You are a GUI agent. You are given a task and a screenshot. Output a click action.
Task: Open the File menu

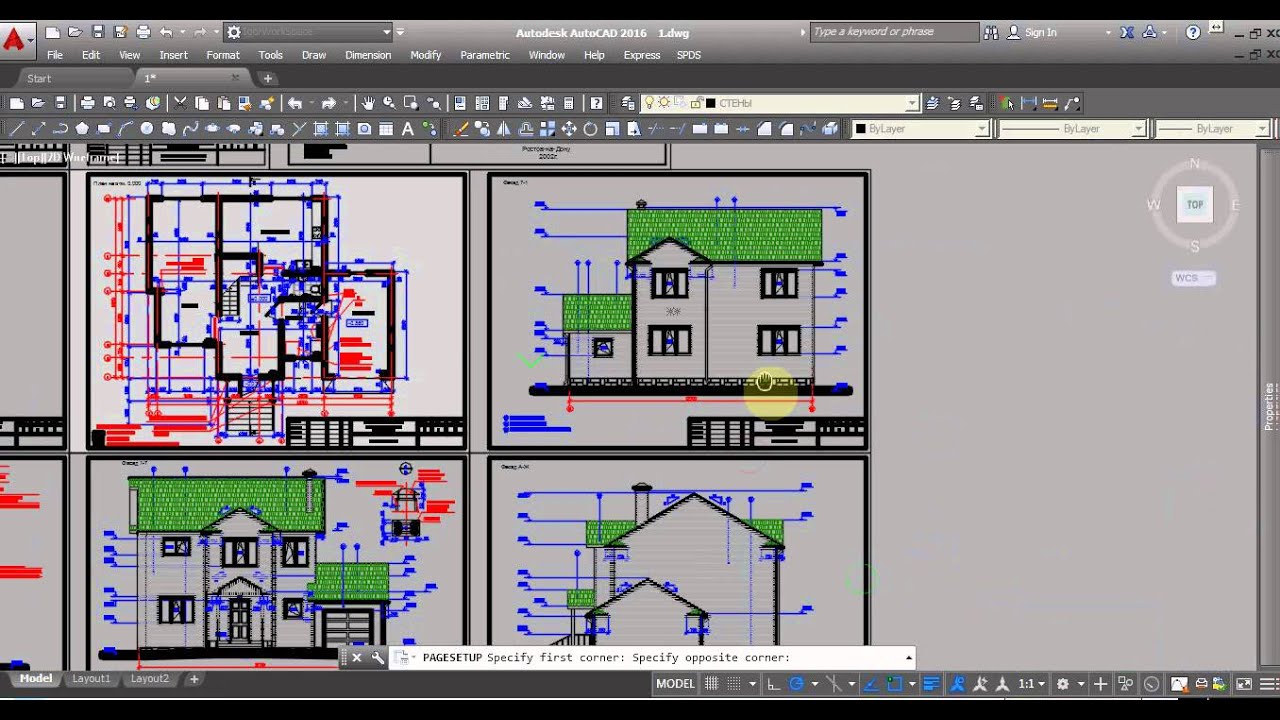pos(55,55)
